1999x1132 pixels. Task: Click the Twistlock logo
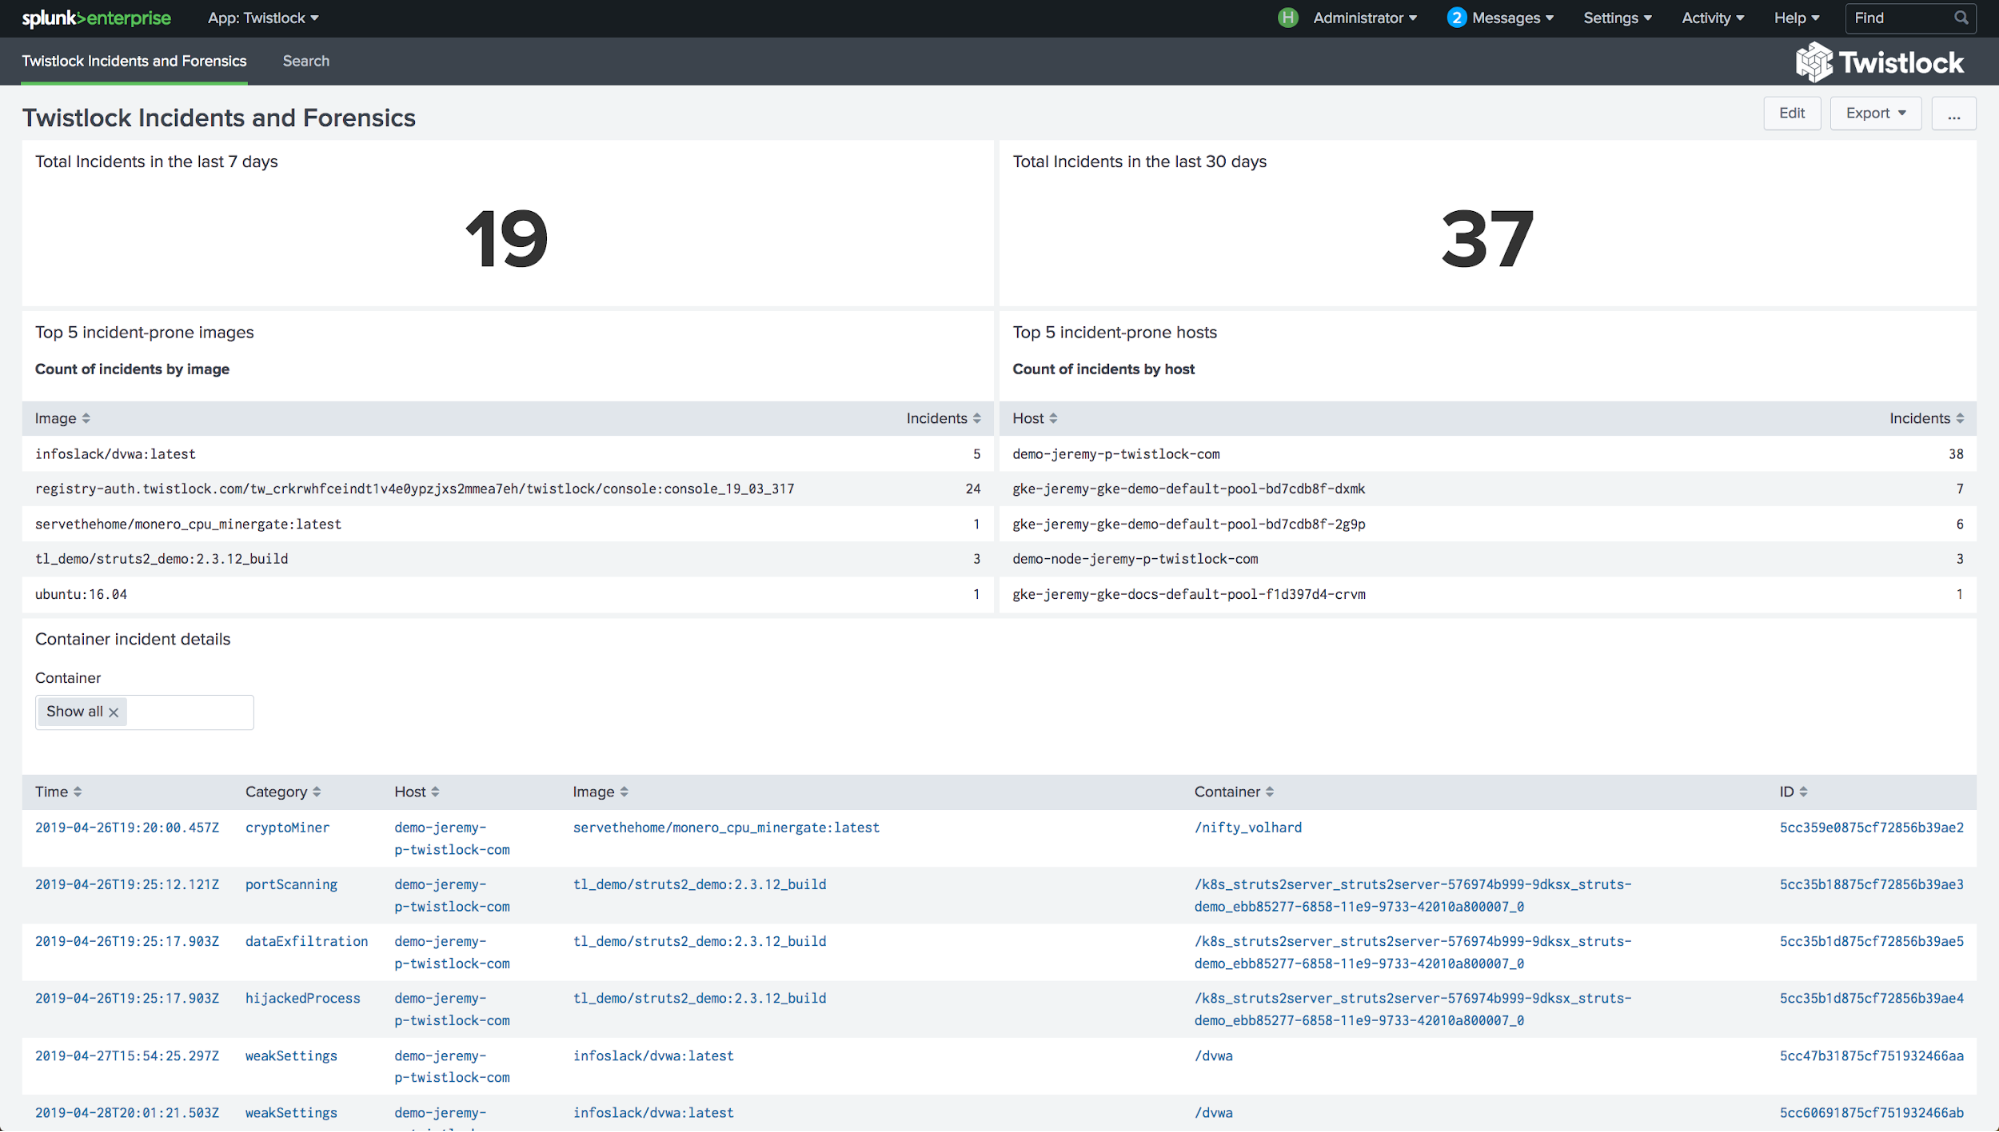tap(1880, 61)
